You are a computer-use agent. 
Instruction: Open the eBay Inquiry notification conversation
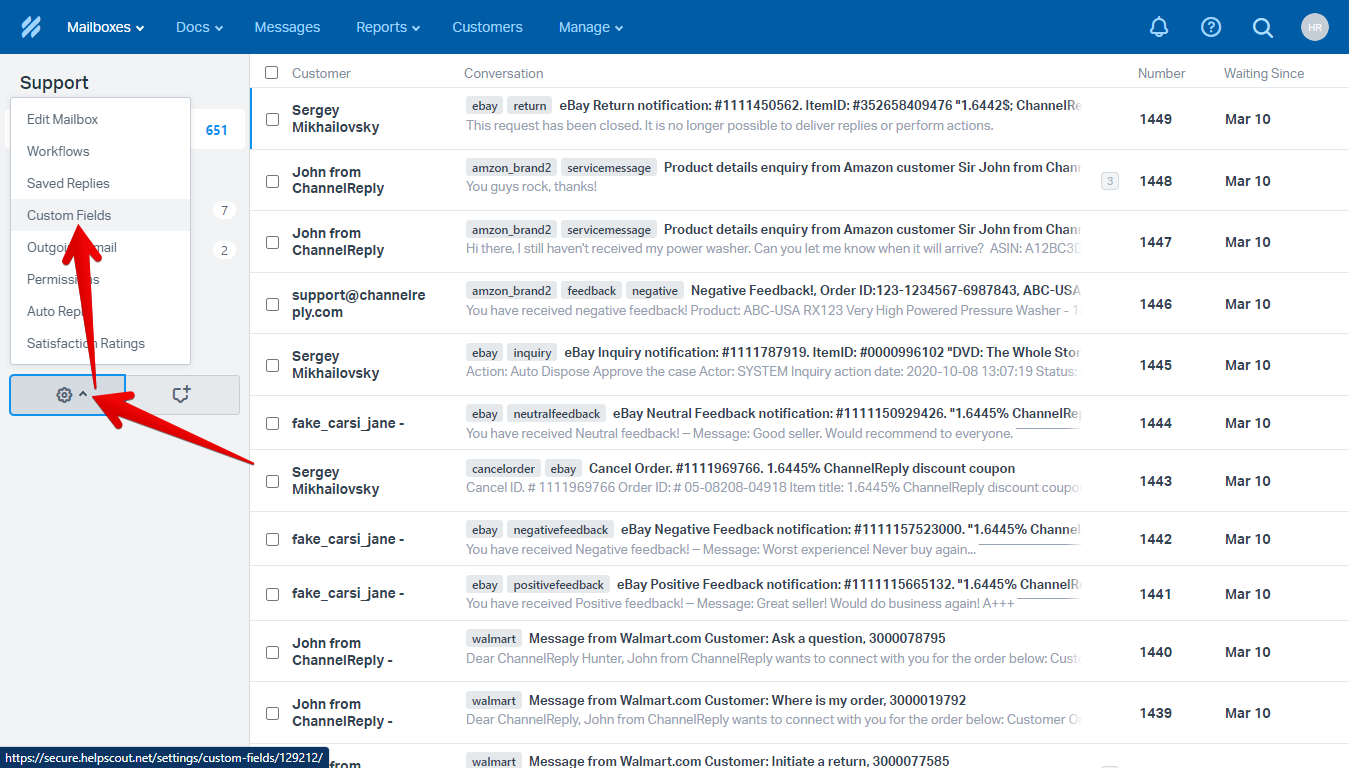pos(822,353)
